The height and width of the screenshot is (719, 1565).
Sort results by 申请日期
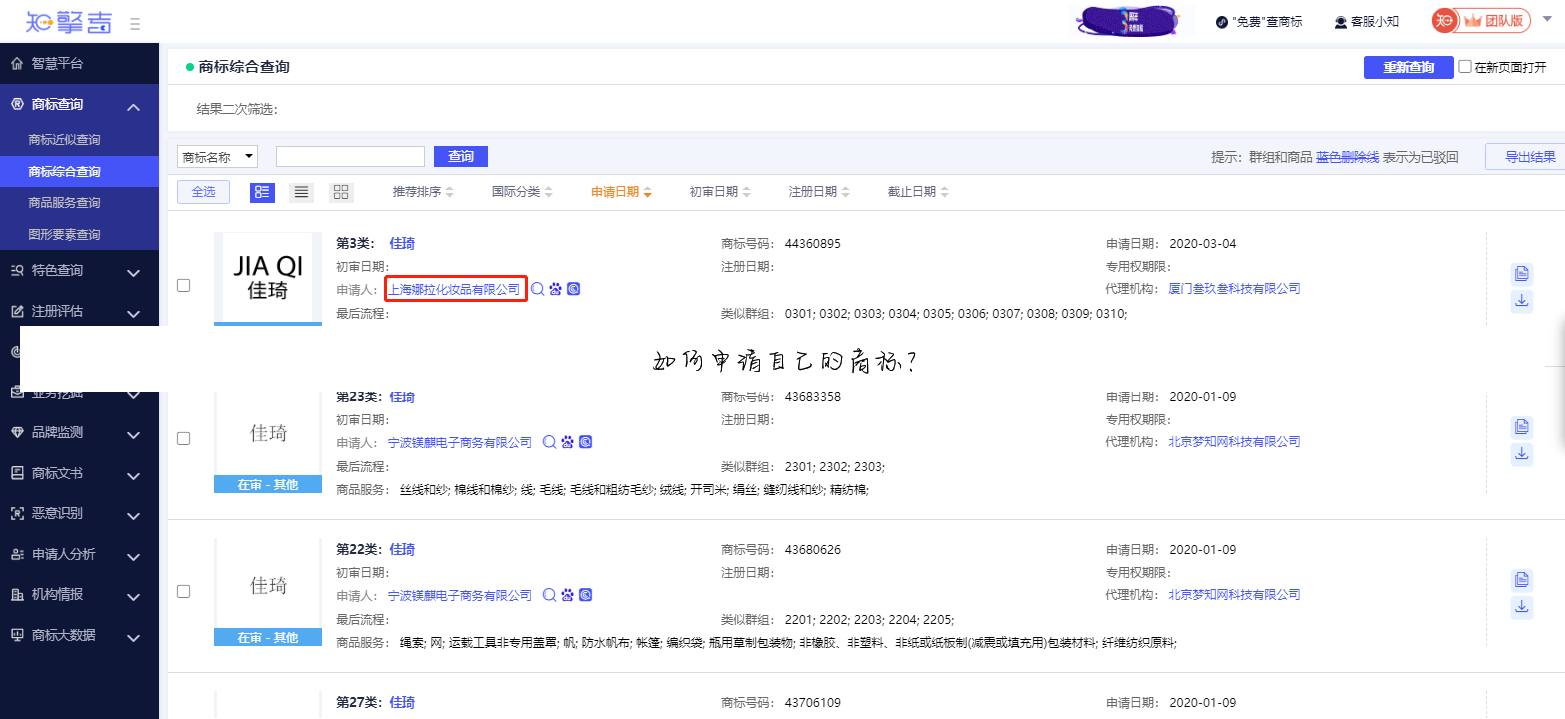(x=620, y=192)
